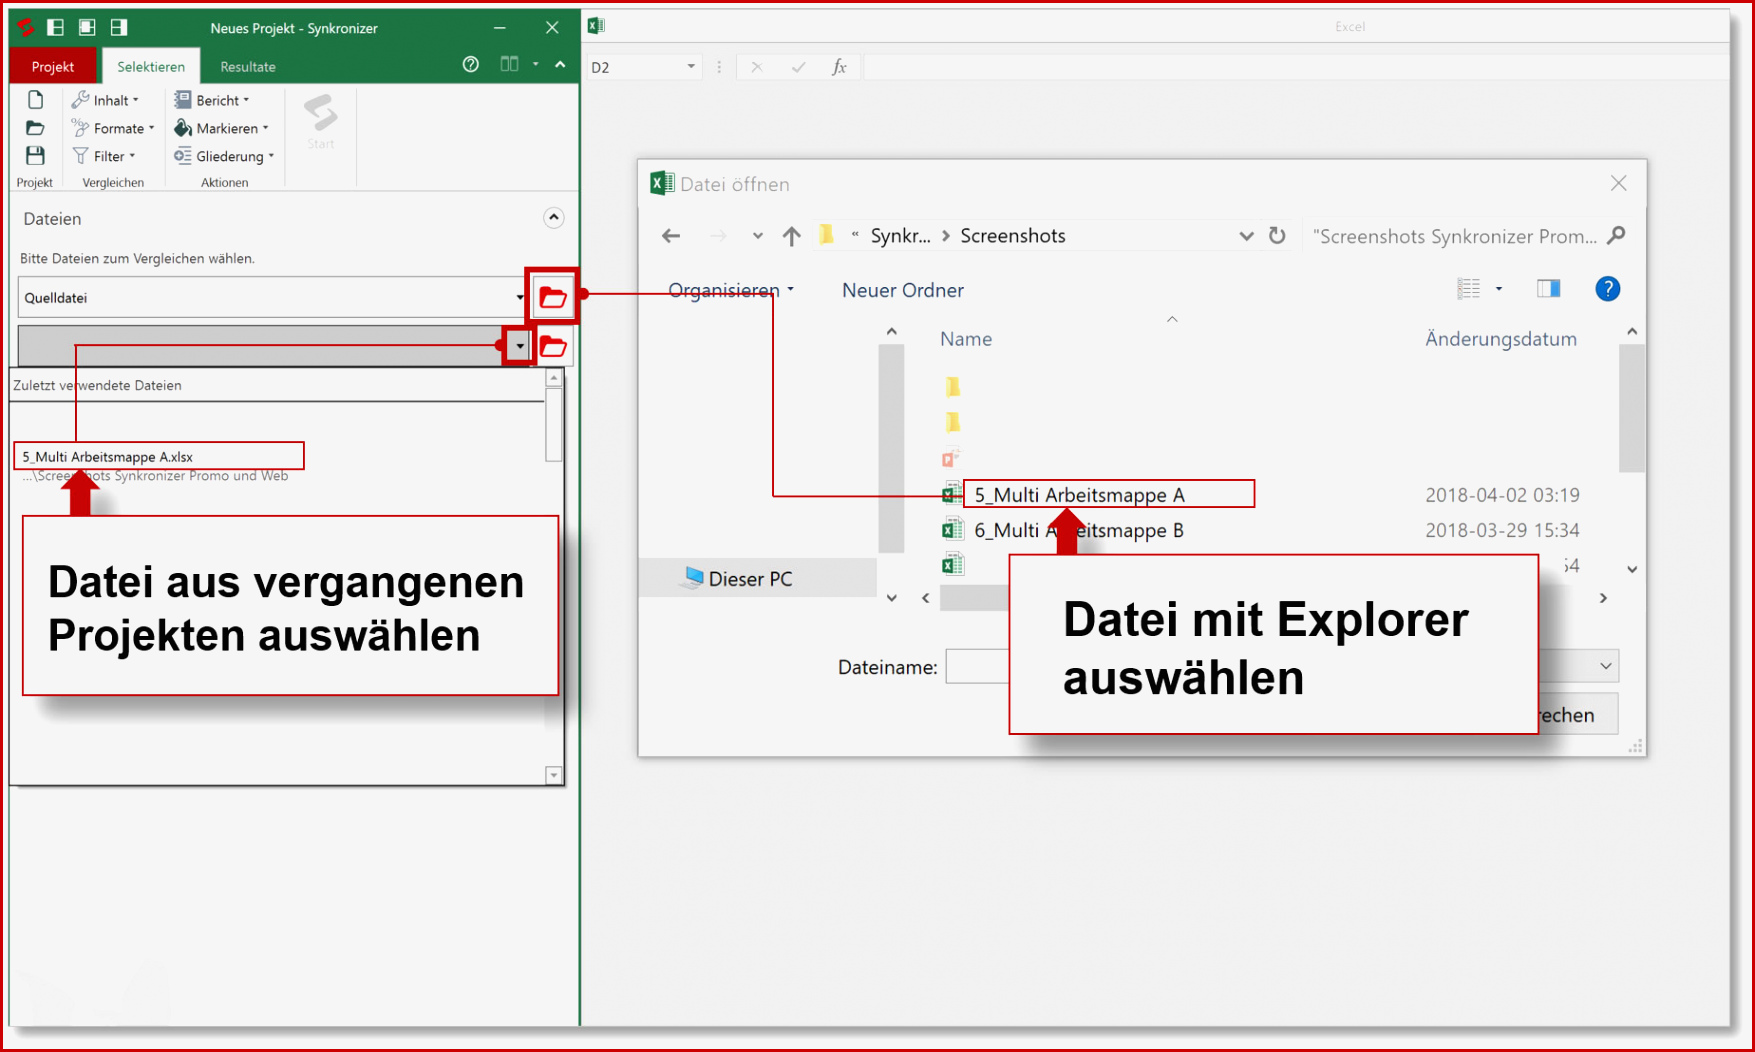
Task: Click the recent files list scrollbar down arrow
Action: (554, 775)
